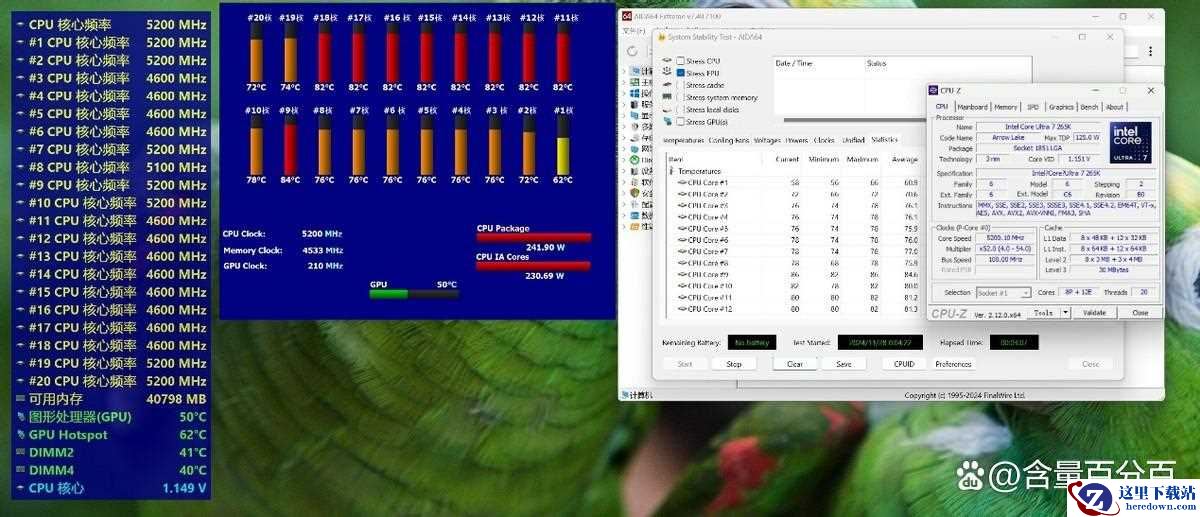Screen dimensions: 1200x517
Task: Click the 'DIMM4' temperature row
Action: [111, 470]
